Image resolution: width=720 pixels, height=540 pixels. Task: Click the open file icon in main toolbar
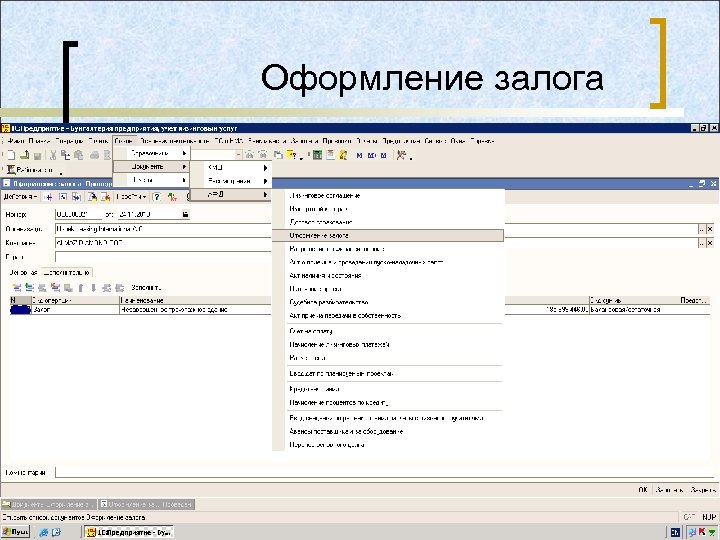click(x=25, y=155)
